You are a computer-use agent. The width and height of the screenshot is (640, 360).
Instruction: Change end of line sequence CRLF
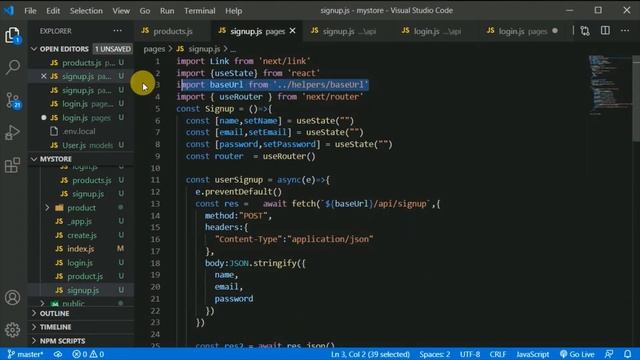tap(498, 354)
